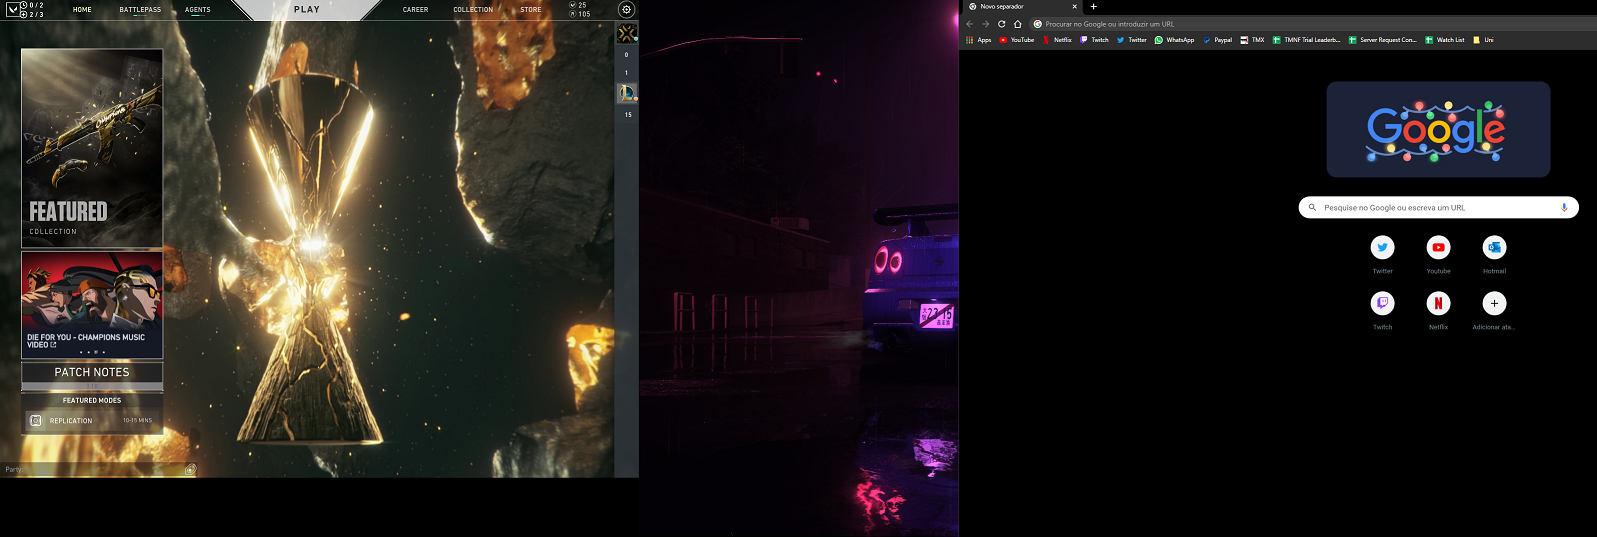
Task: Click the Google search box
Action: coord(1438,208)
